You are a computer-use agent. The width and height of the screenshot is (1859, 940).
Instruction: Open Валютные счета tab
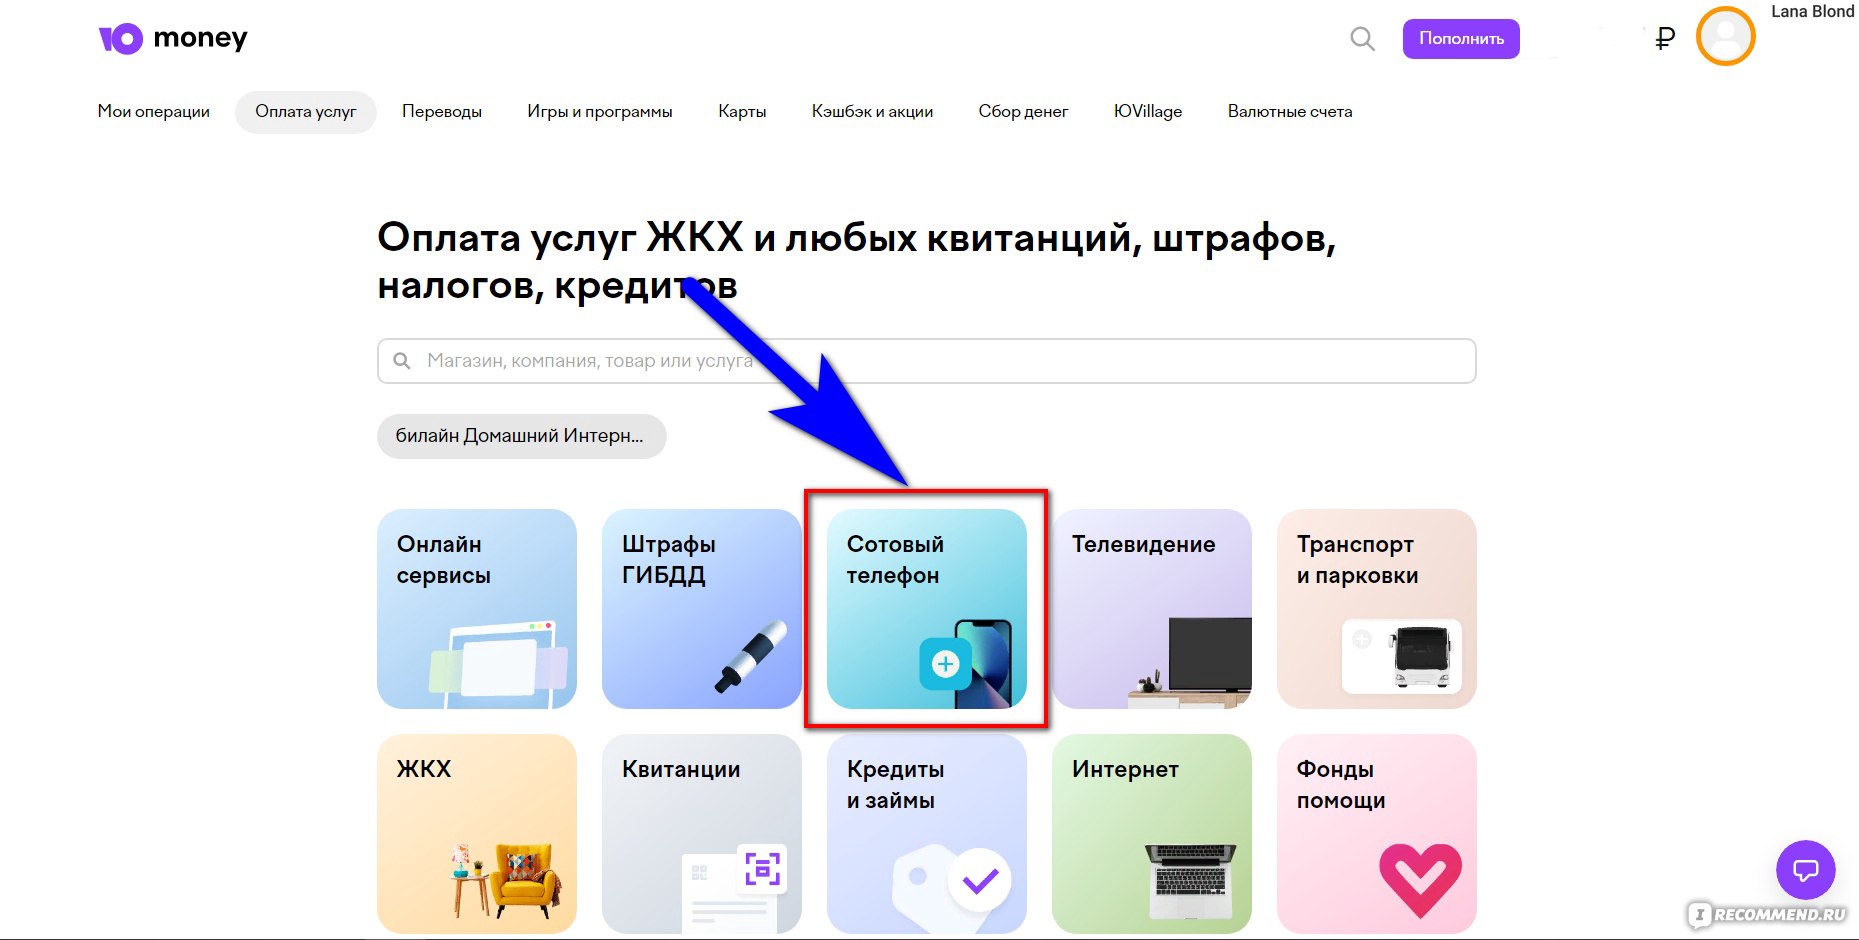[1290, 112]
